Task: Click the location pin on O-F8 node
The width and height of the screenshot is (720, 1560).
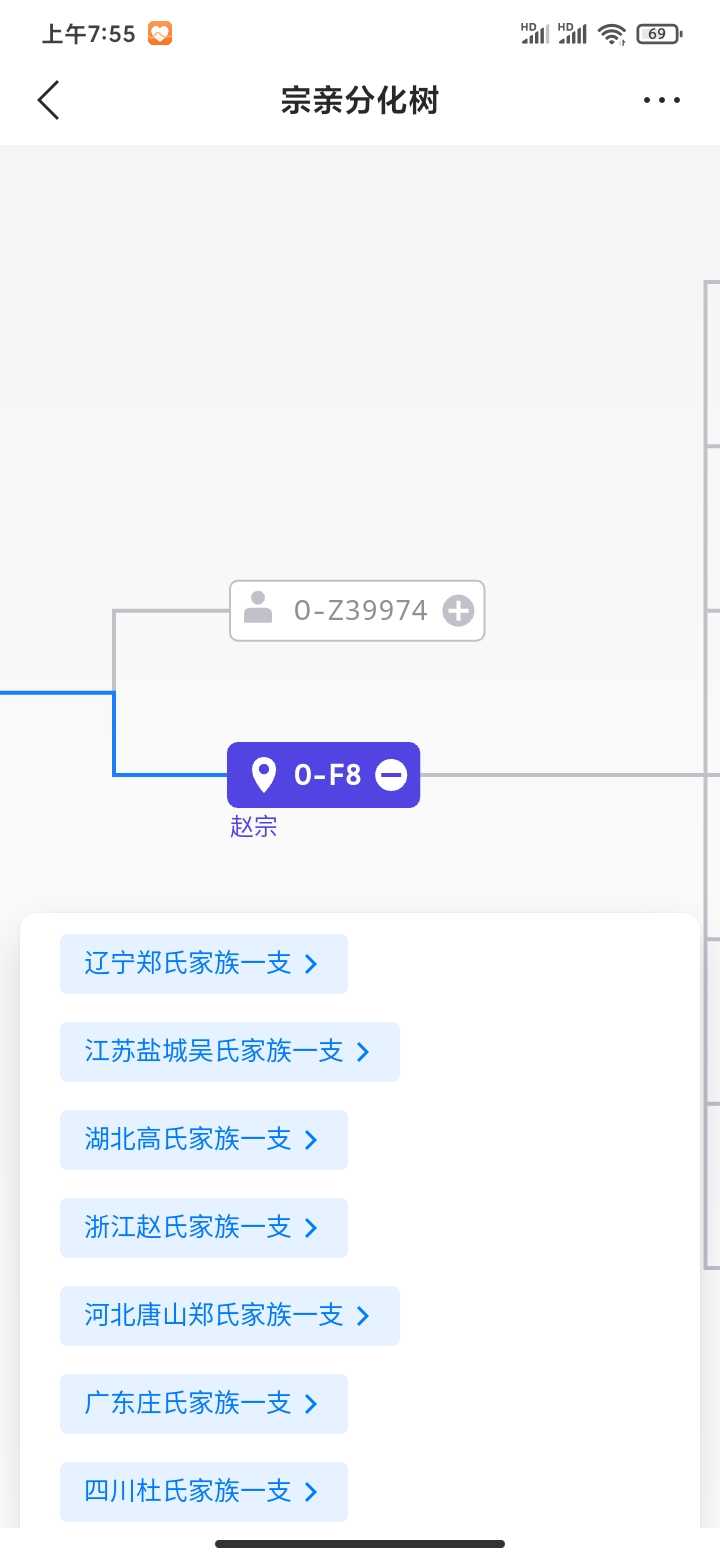Action: (263, 775)
